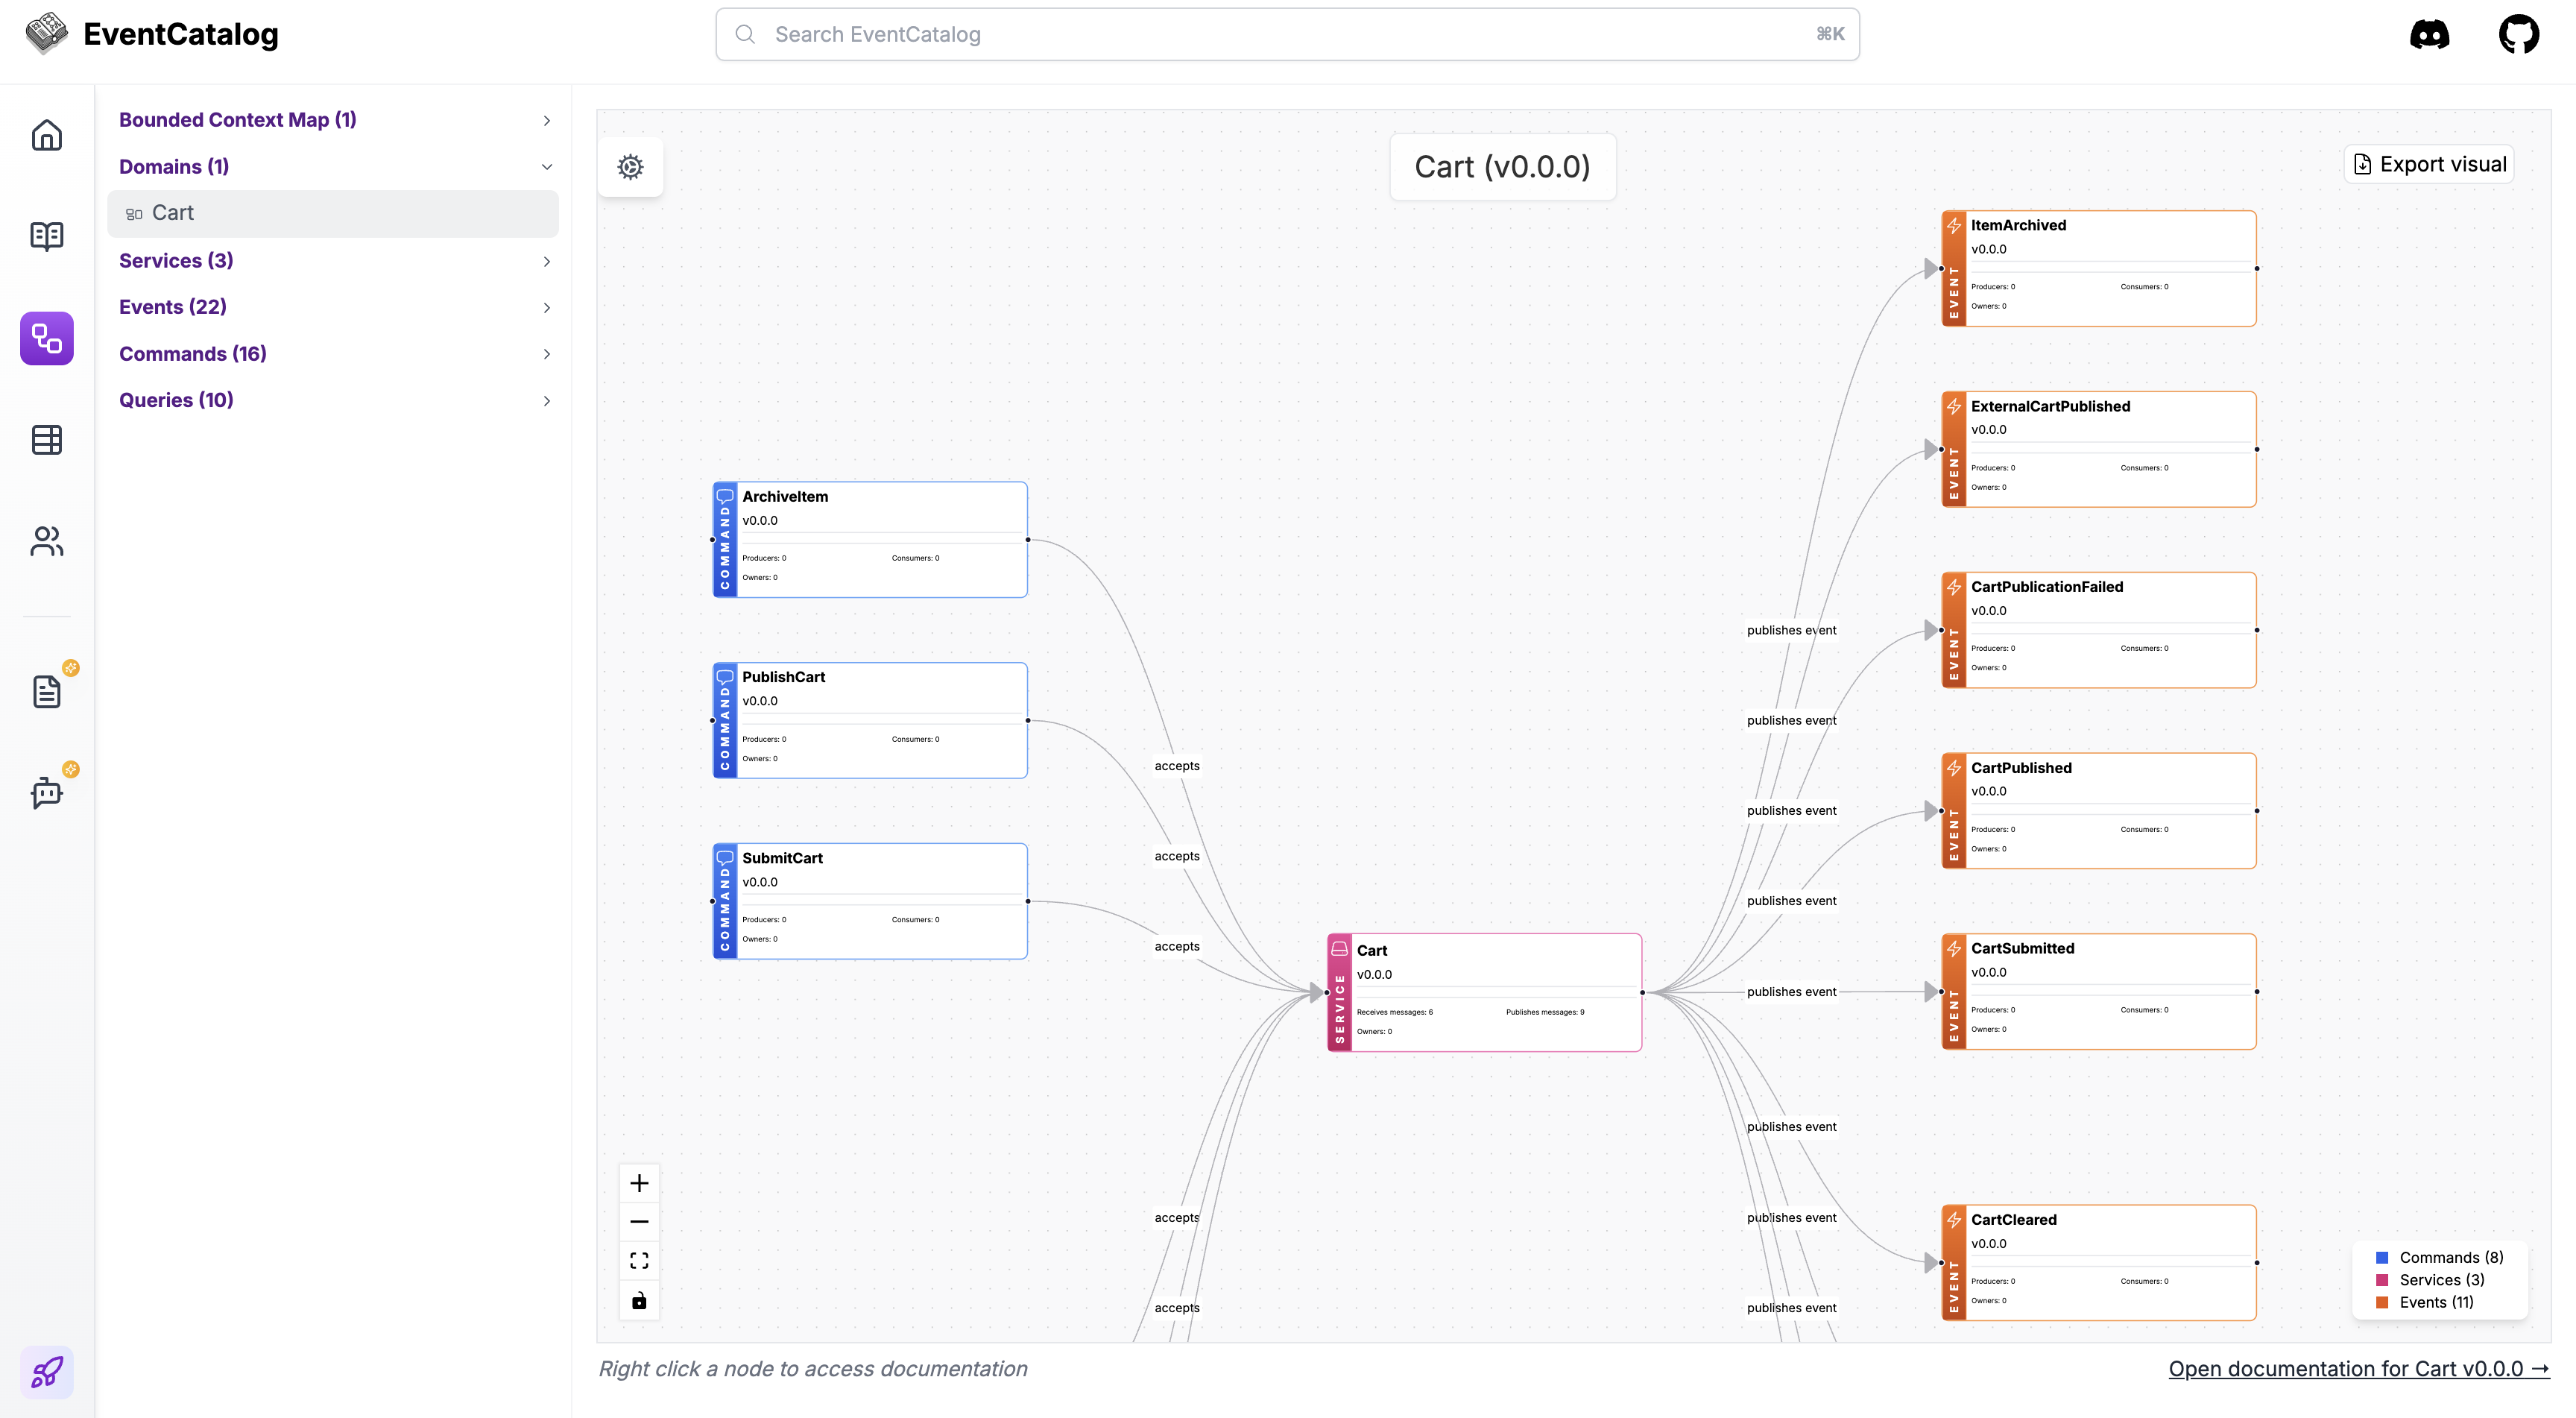The width and height of the screenshot is (2576, 1418).
Task: Fit view using the frame icon
Action: tap(639, 1261)
